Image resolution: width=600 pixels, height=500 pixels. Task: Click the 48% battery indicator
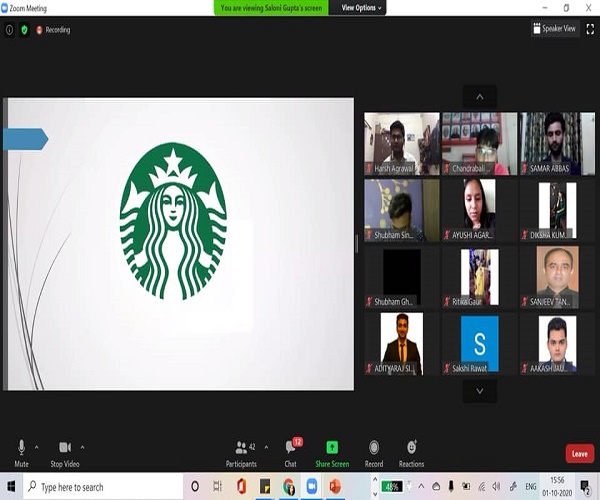coord(392,487)
